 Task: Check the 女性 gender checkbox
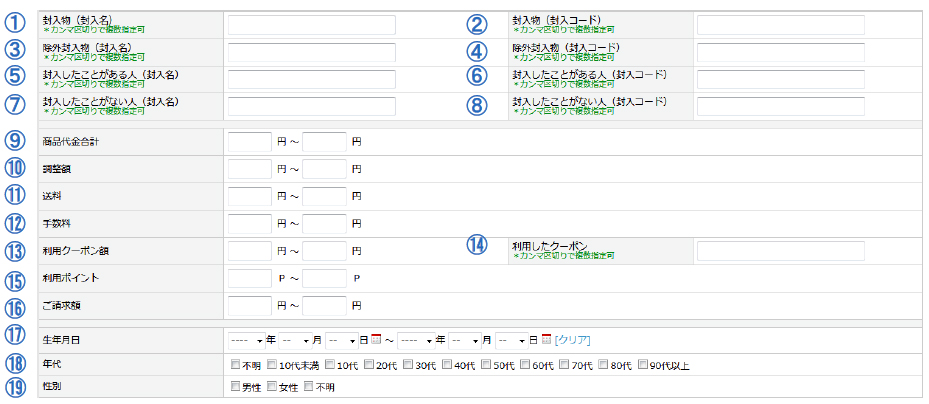tap(272, 387)
